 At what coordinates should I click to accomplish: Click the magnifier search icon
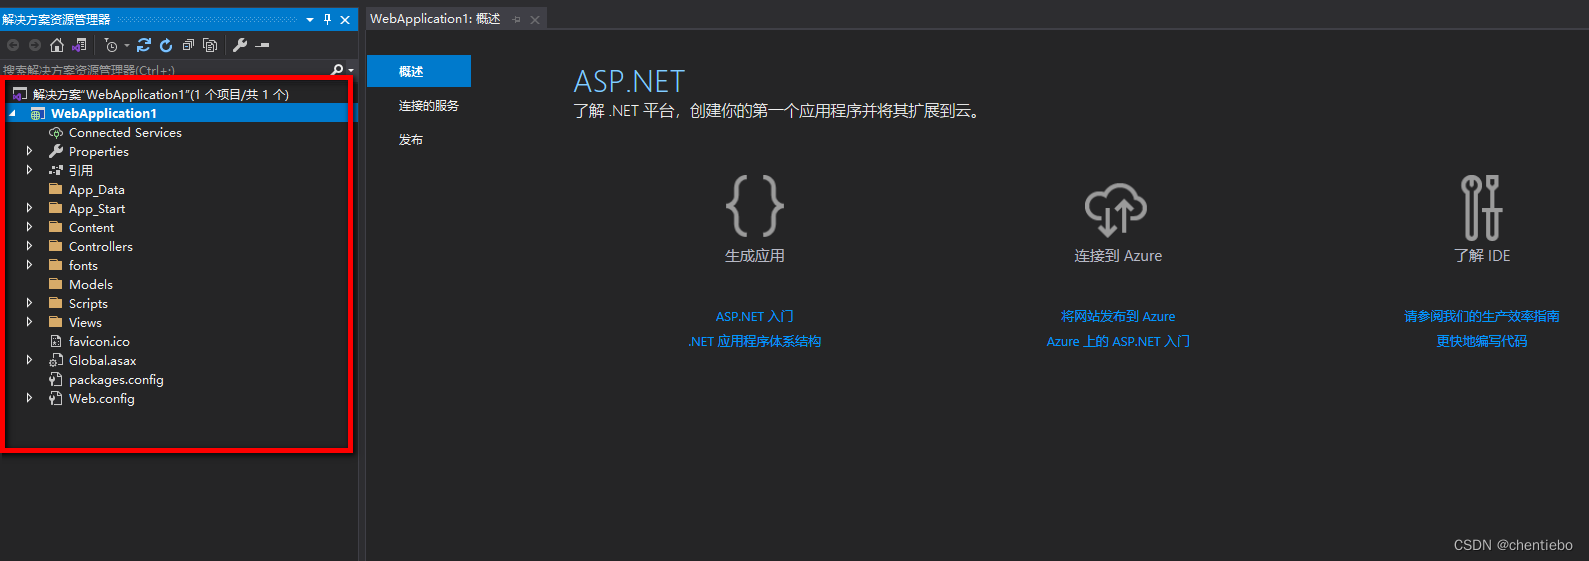[x=337, y=70]
